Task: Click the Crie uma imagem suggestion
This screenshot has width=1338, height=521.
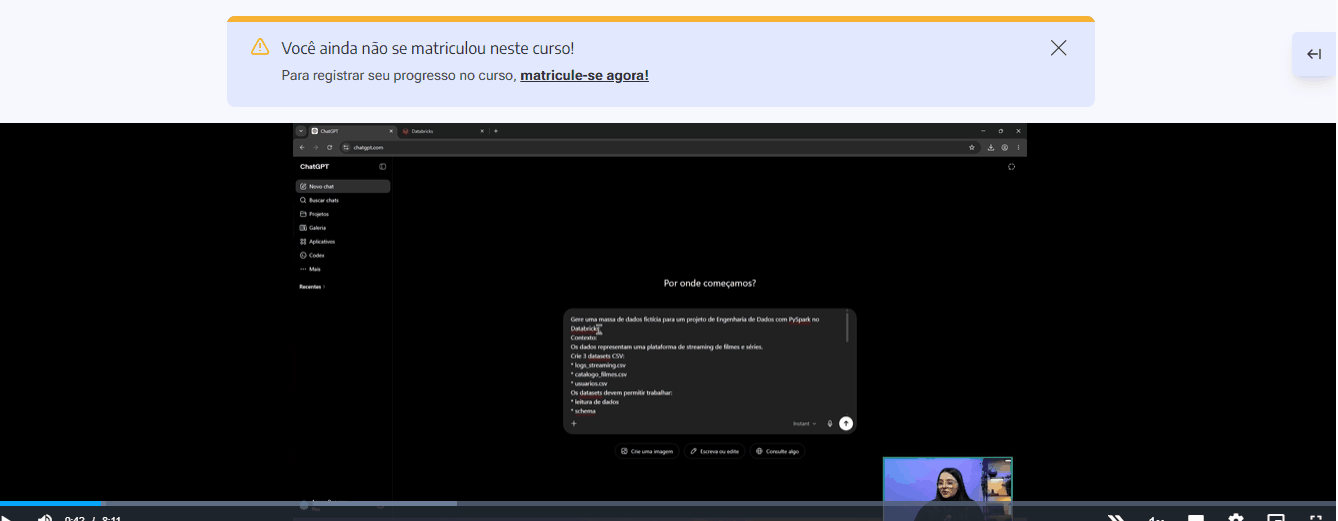Action: [647, 451]
